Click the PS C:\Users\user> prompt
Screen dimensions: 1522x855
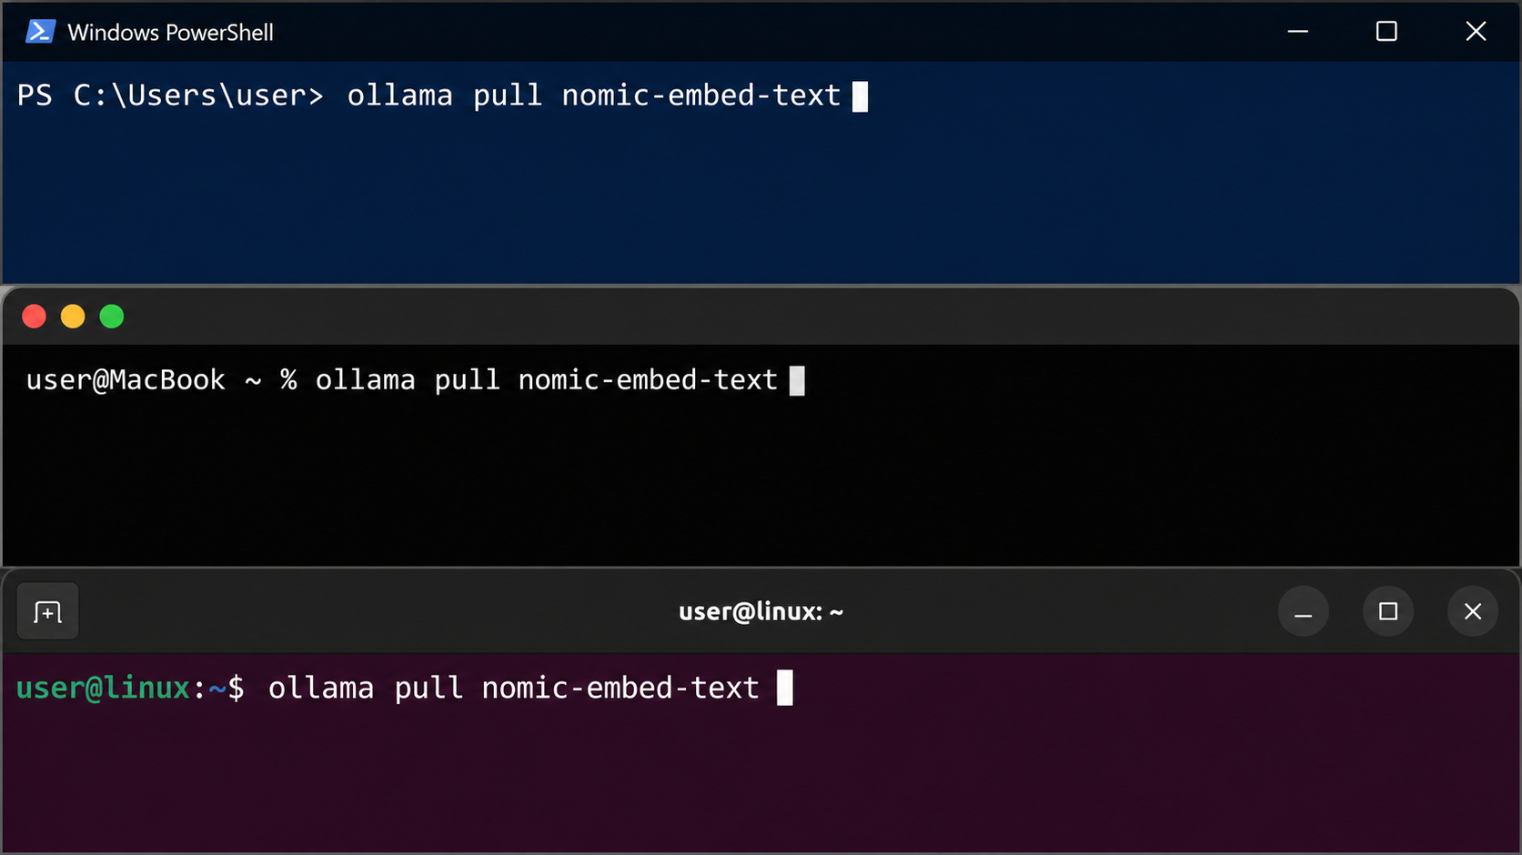[170, 96]
